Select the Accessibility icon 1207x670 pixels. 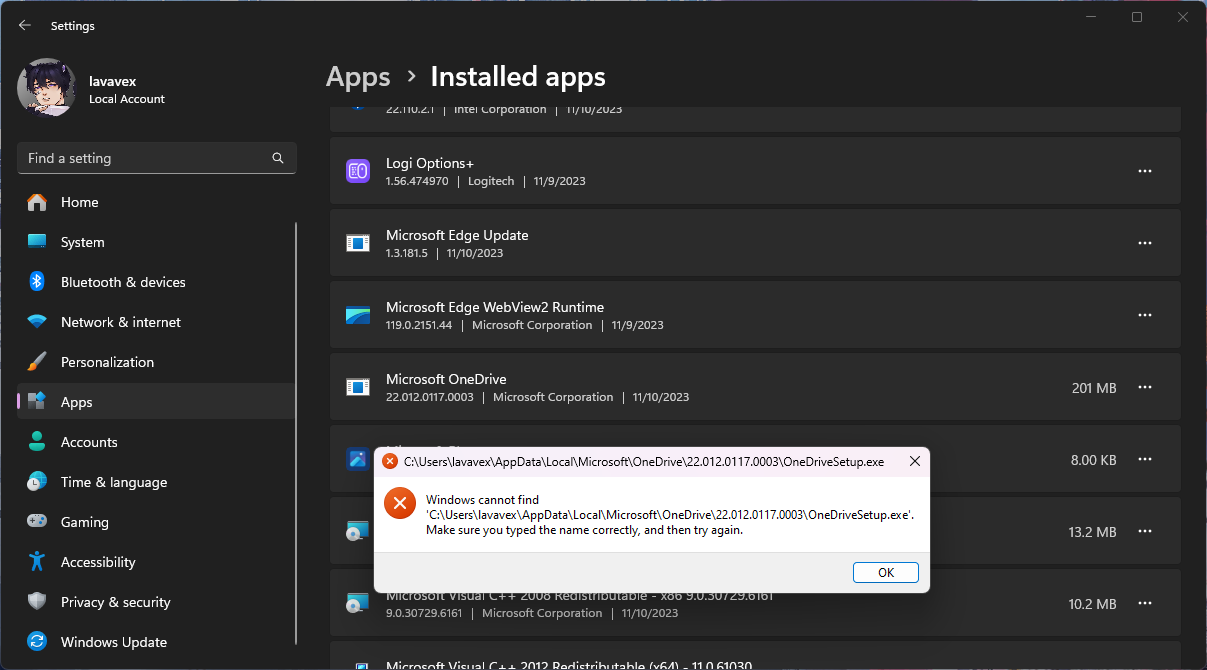coord(39,562)
